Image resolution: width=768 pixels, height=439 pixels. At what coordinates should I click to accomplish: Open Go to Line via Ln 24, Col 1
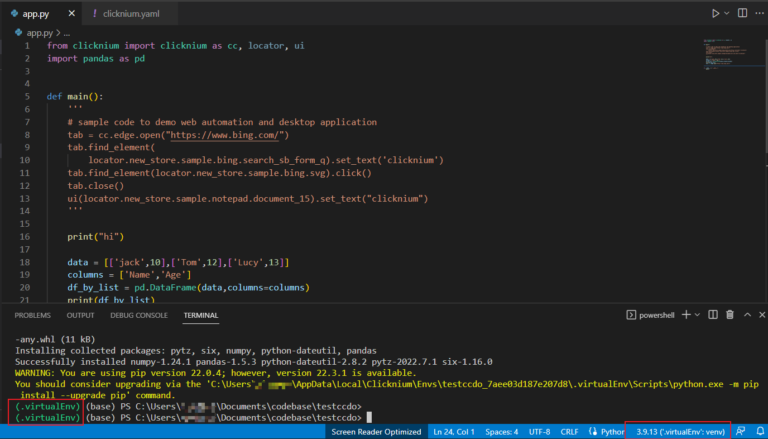point(454,432)
